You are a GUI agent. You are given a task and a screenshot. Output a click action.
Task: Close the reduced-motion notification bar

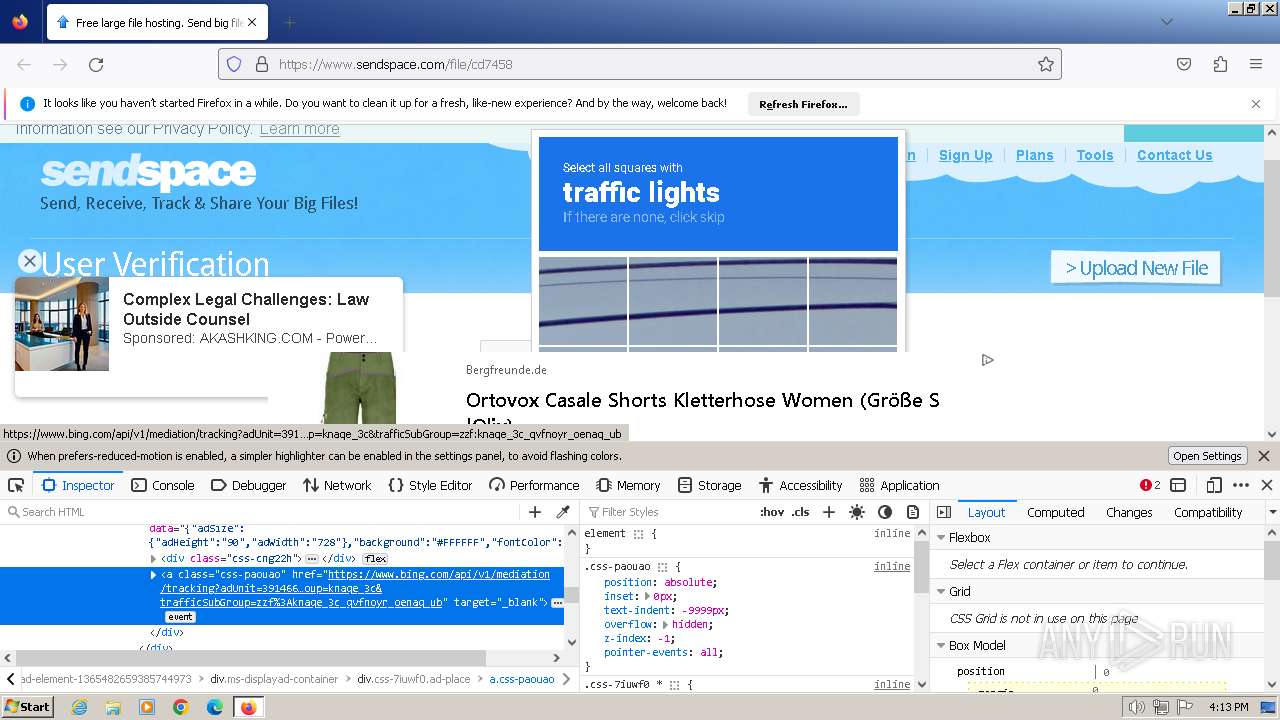(x=1264, y=456)
